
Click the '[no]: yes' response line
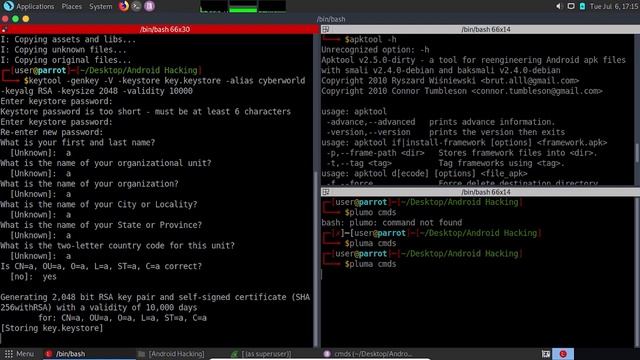click(x=33, y=277)
